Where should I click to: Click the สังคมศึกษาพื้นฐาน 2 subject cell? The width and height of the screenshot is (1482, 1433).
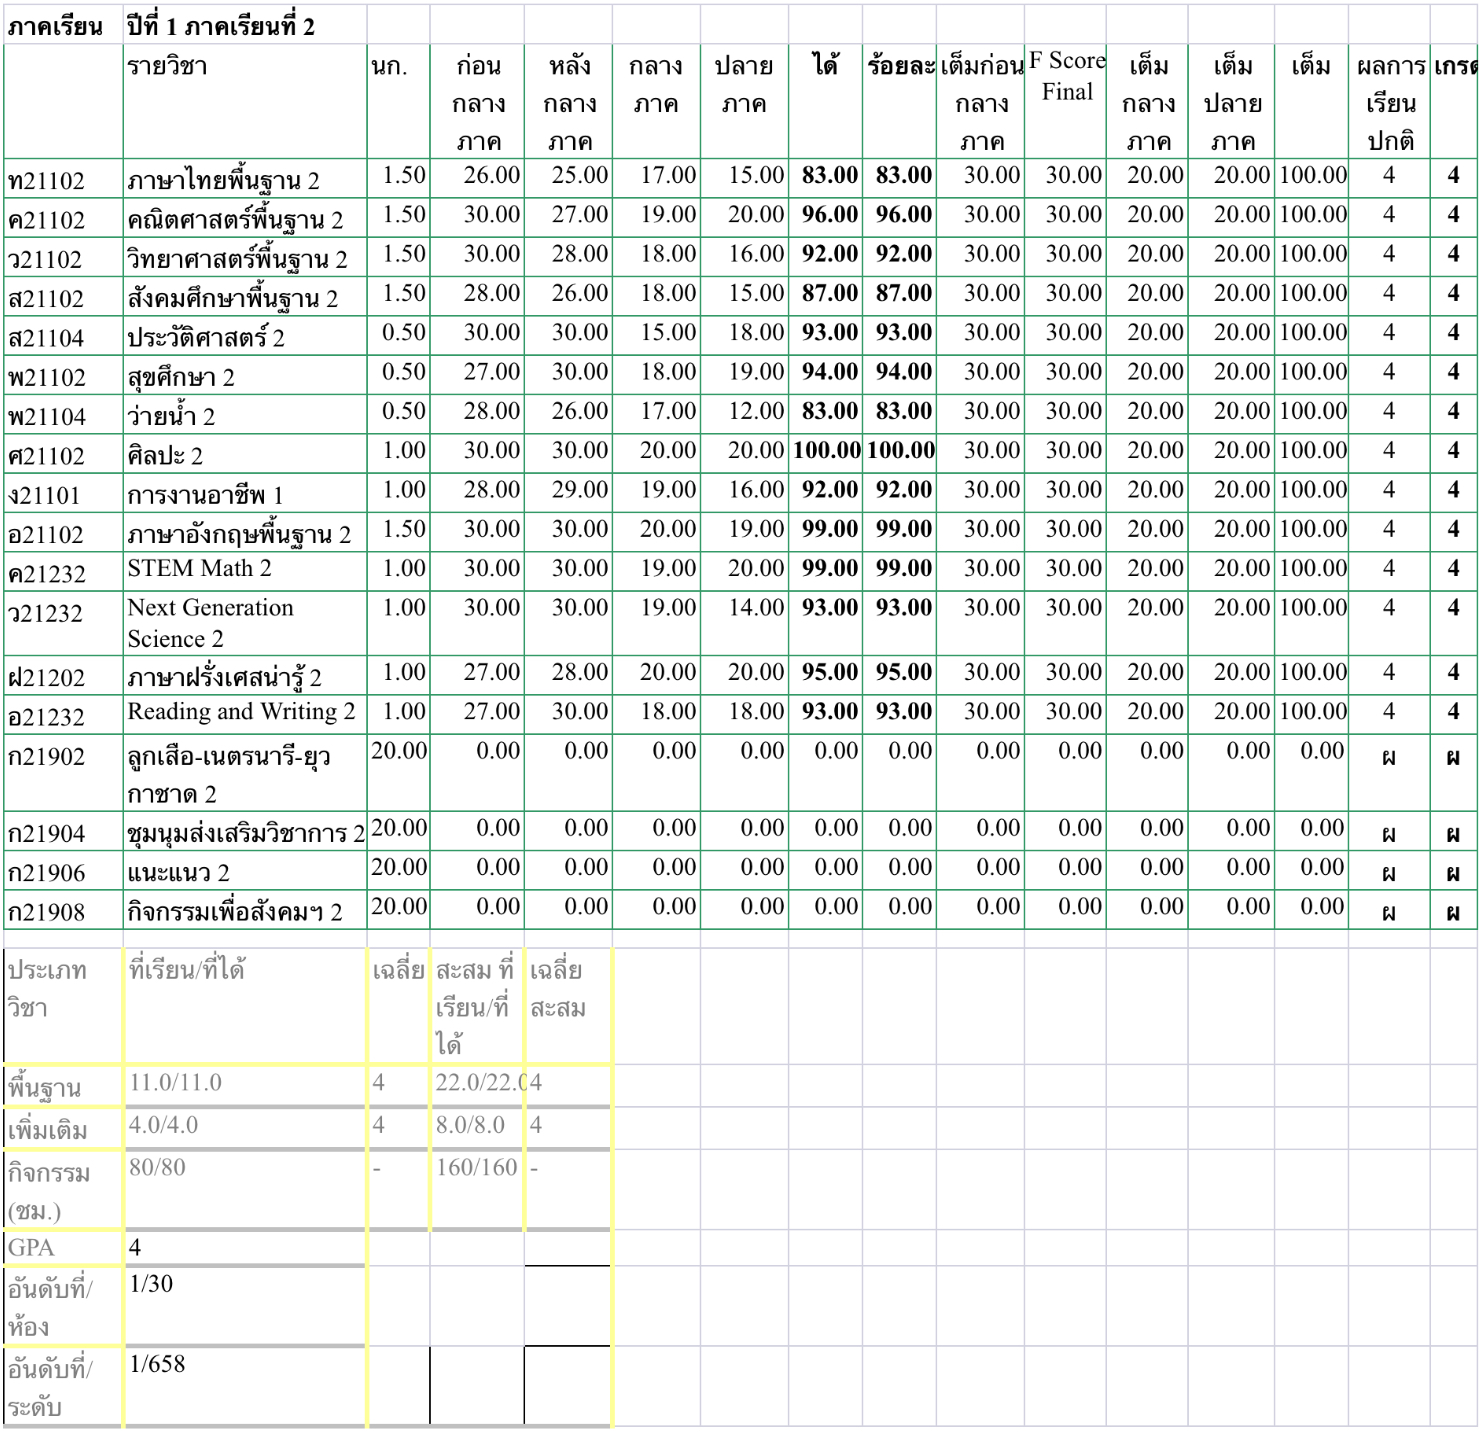pos(245,297)
